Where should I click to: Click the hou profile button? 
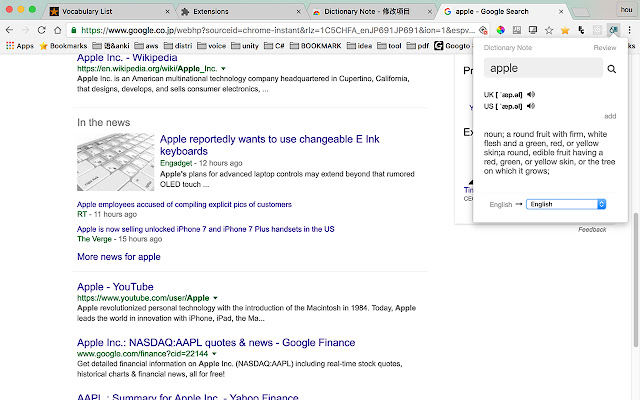click(x=626, y=9)
